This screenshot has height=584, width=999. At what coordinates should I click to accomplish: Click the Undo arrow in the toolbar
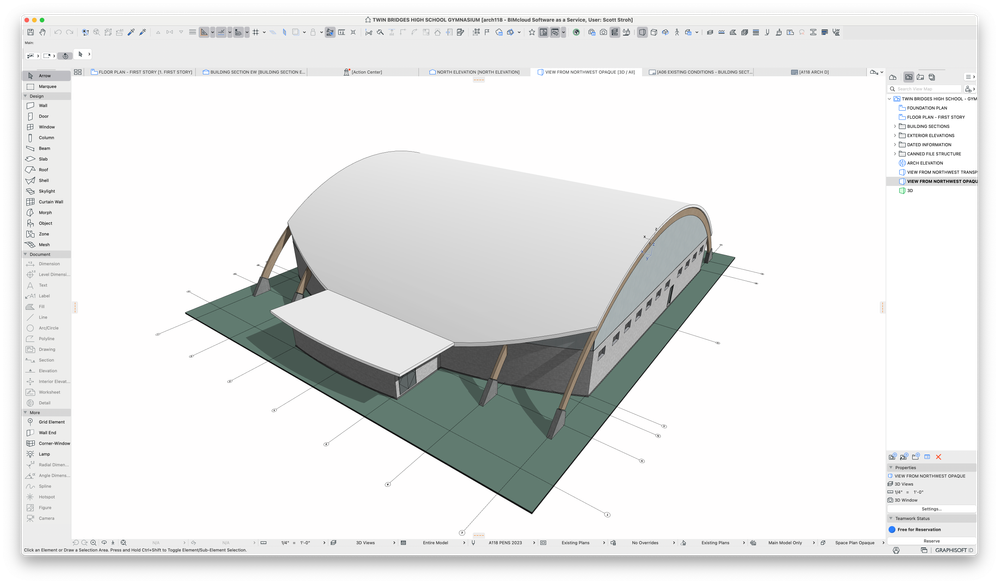58,32
